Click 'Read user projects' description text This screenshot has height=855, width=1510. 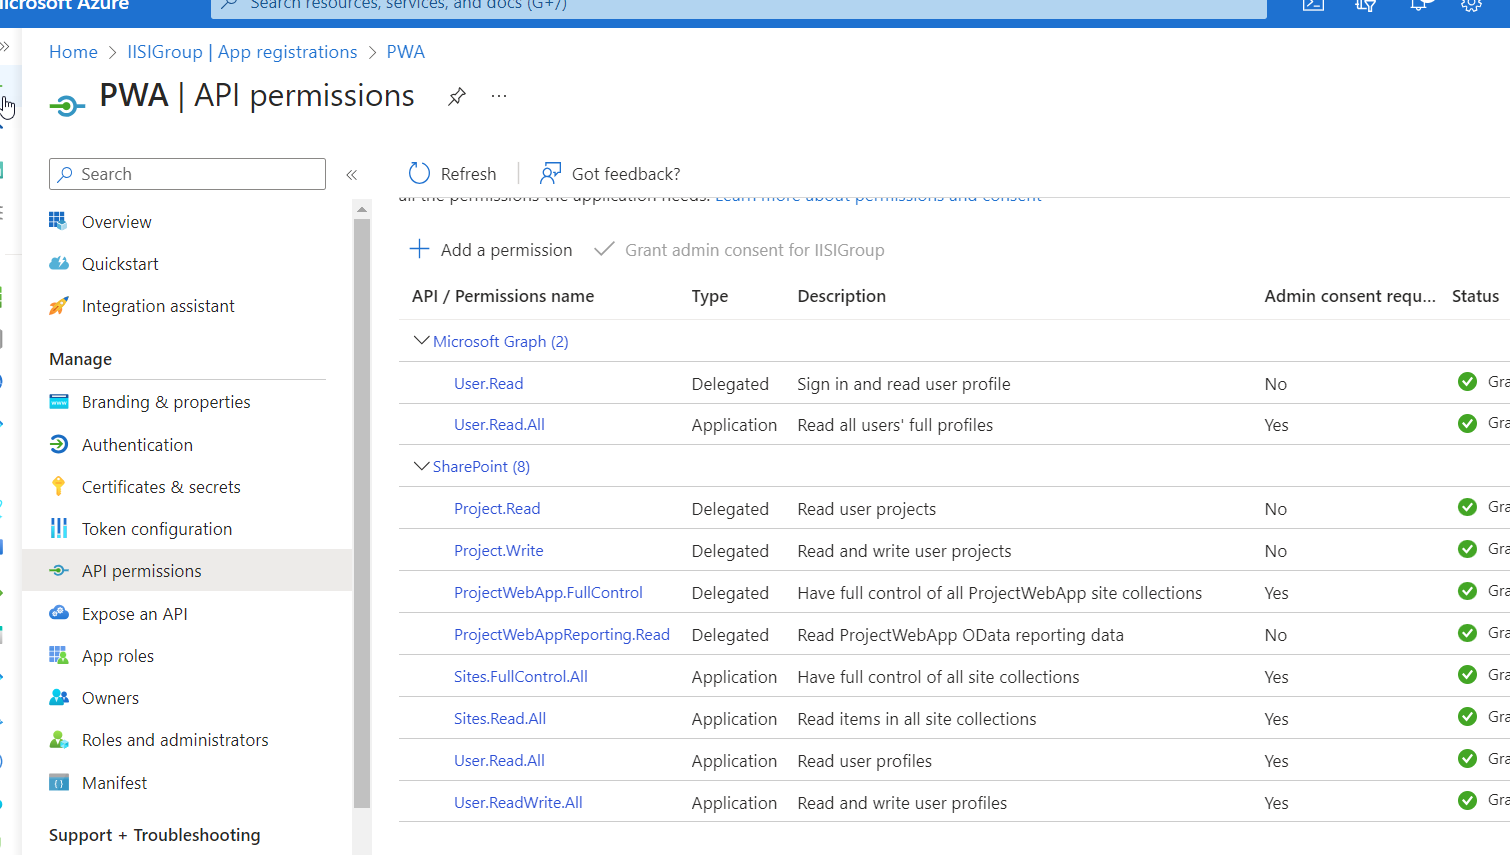867,509
